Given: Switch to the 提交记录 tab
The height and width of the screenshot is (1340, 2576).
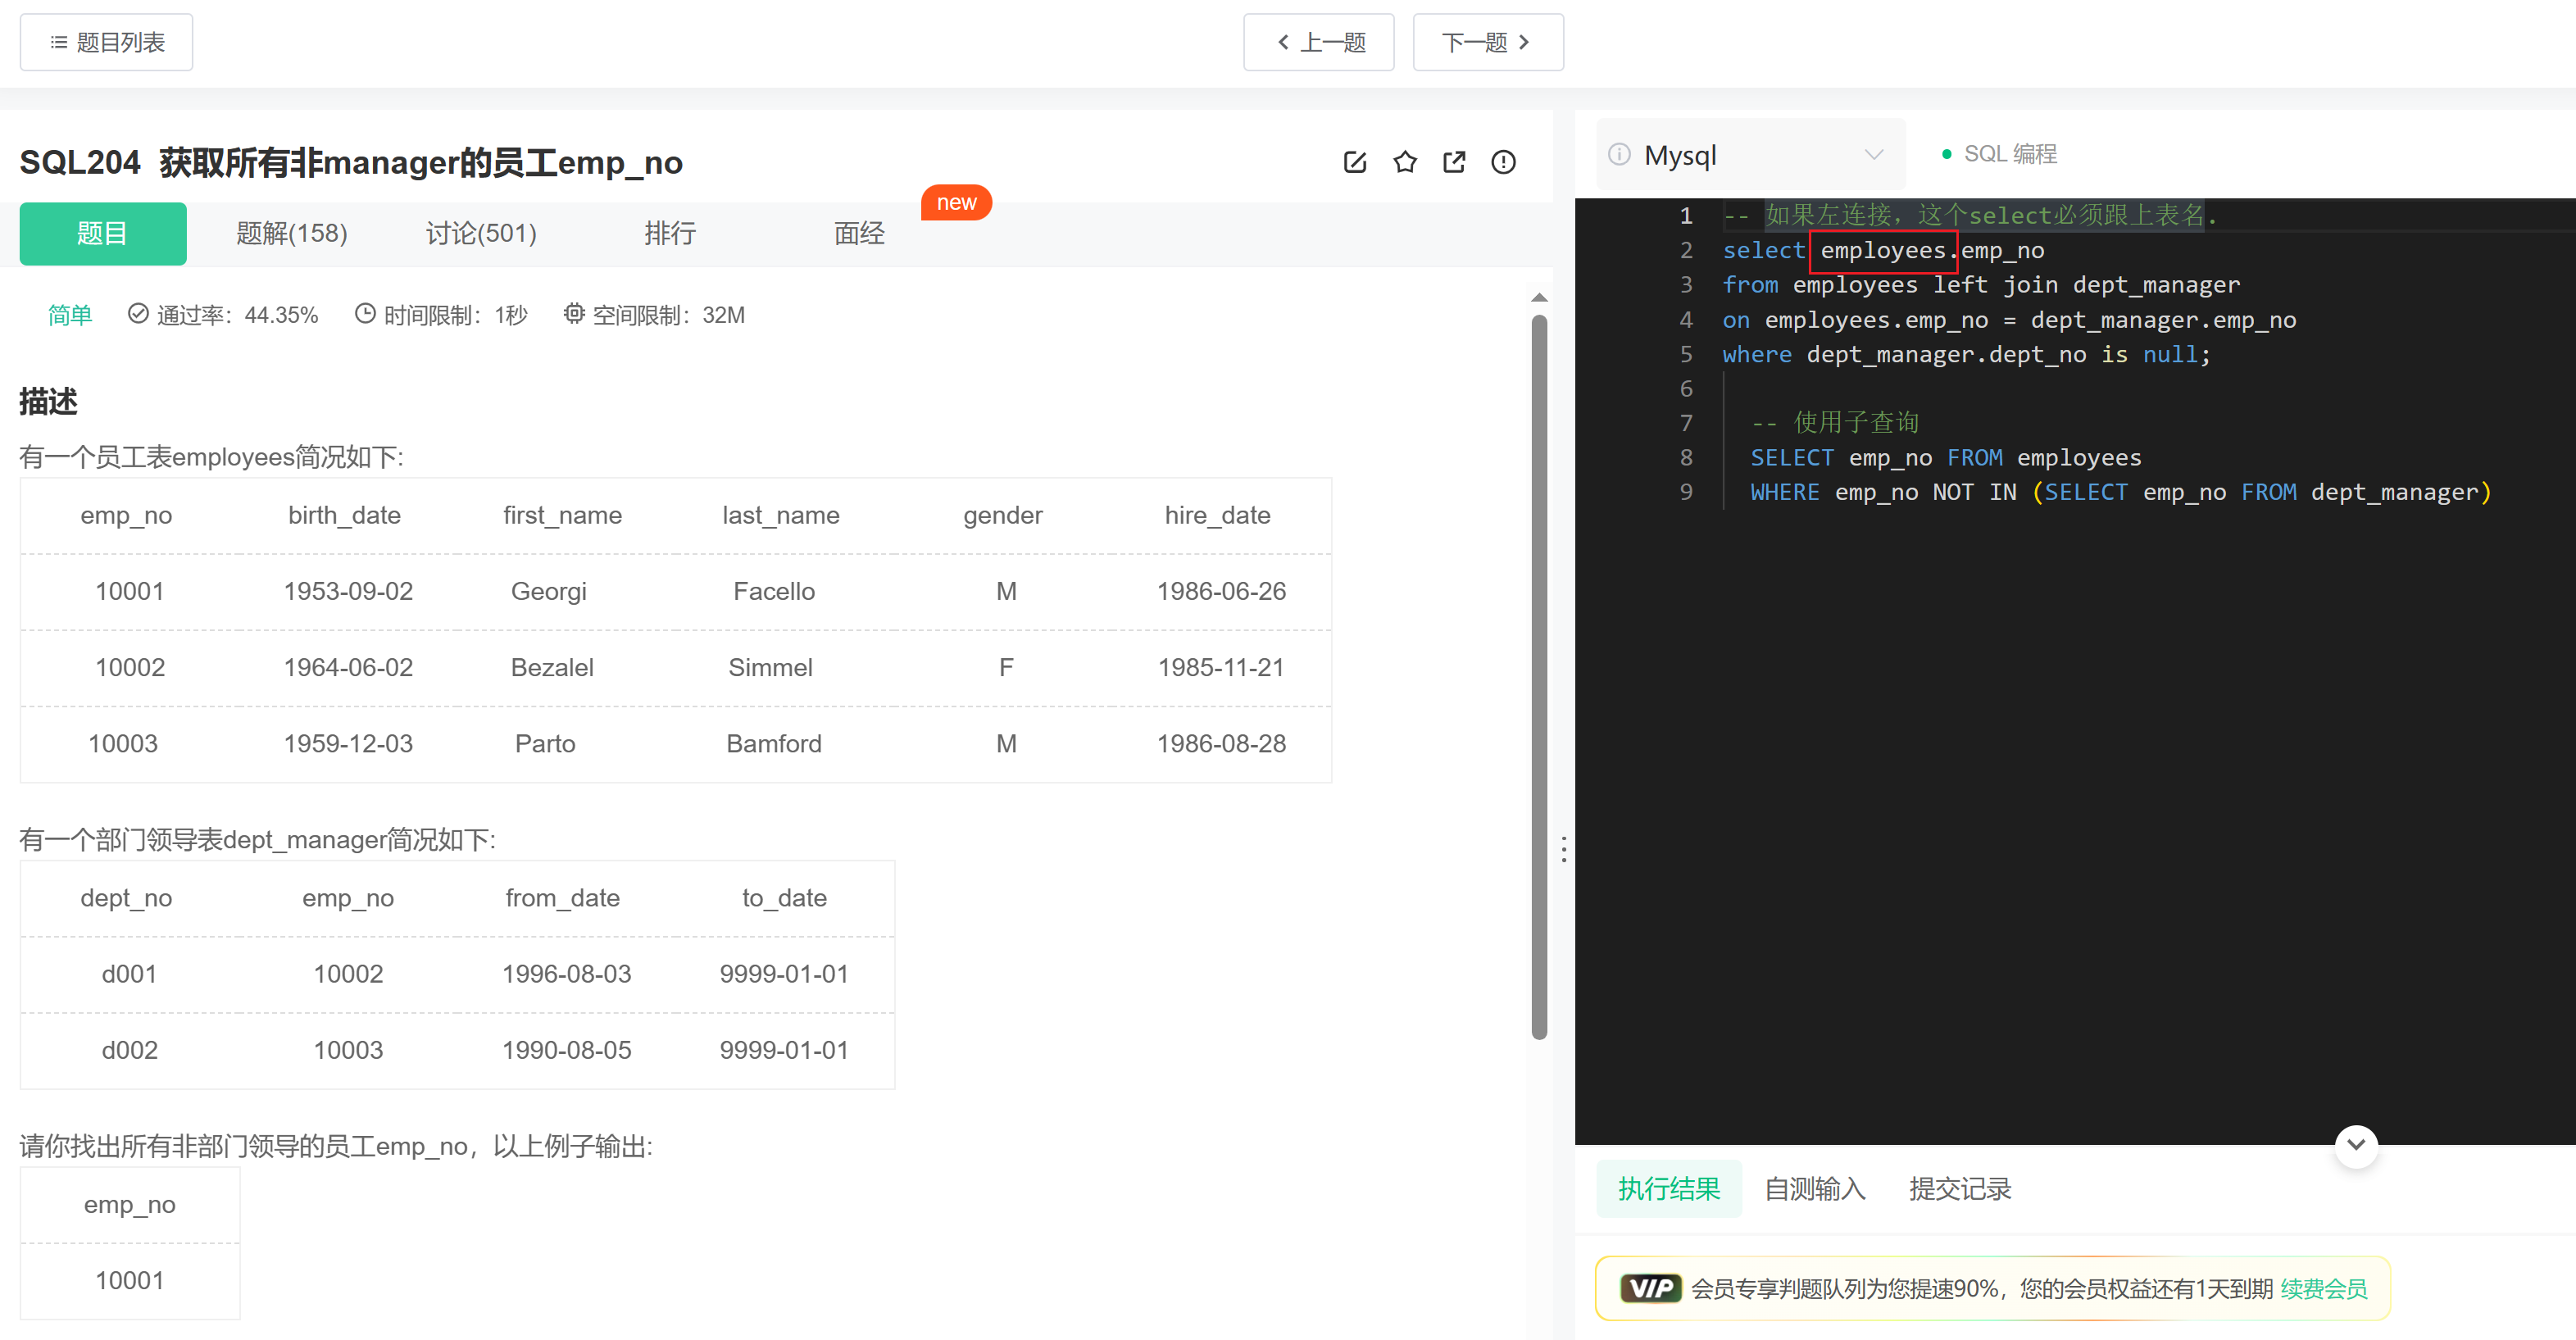Looking at the screenshot, I should [x=1960, y=1189].
